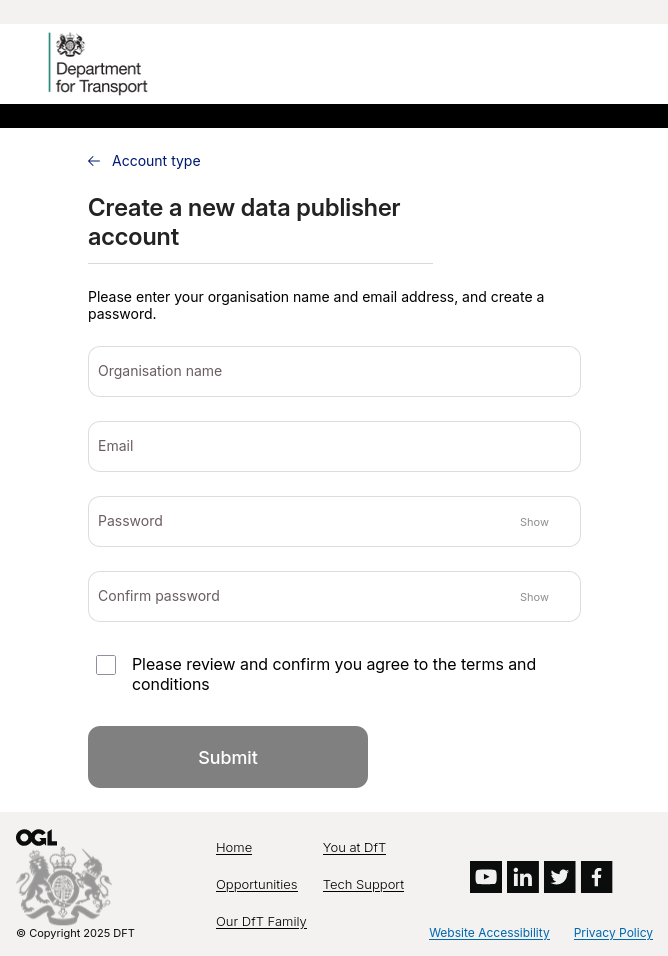
Task: Click the Department for Transport crest logo
Action: 98,63
